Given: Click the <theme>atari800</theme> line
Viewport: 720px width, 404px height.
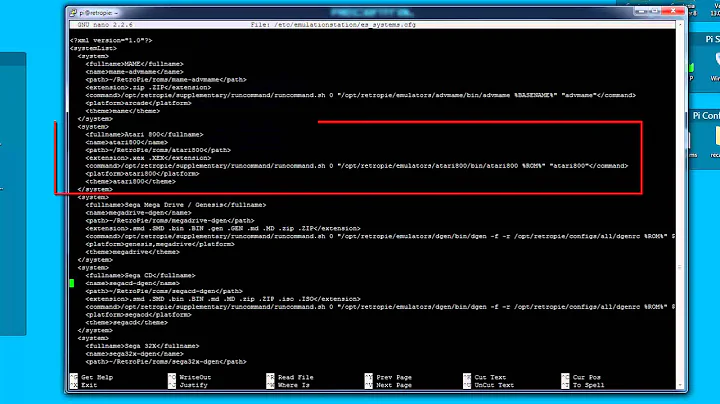Looking at the screenshot, I should pyautogui.click(x=130, y=181).
